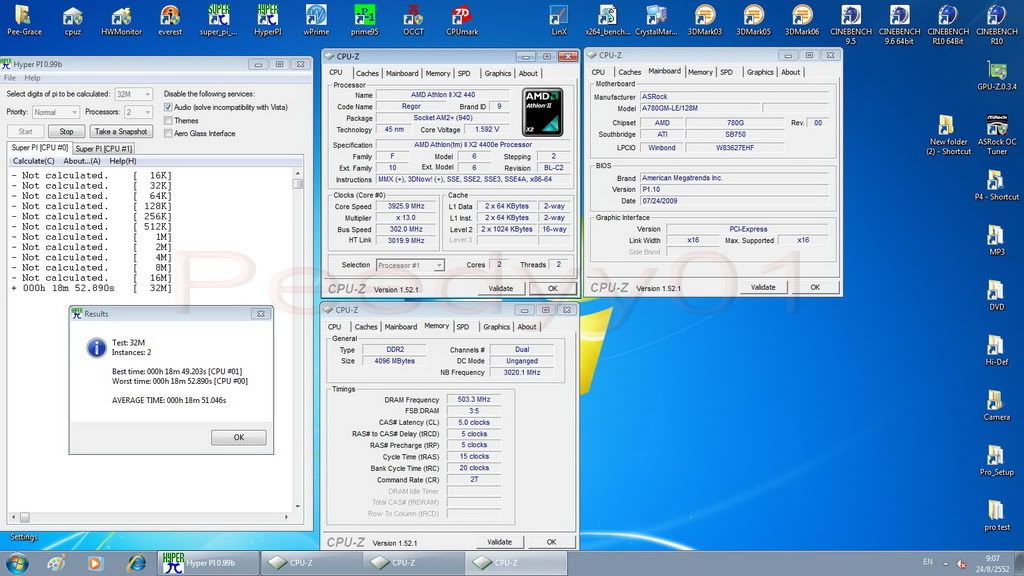Open the Pee-Grace desktop icon
1024x576 pixels.
click(24, 20)
